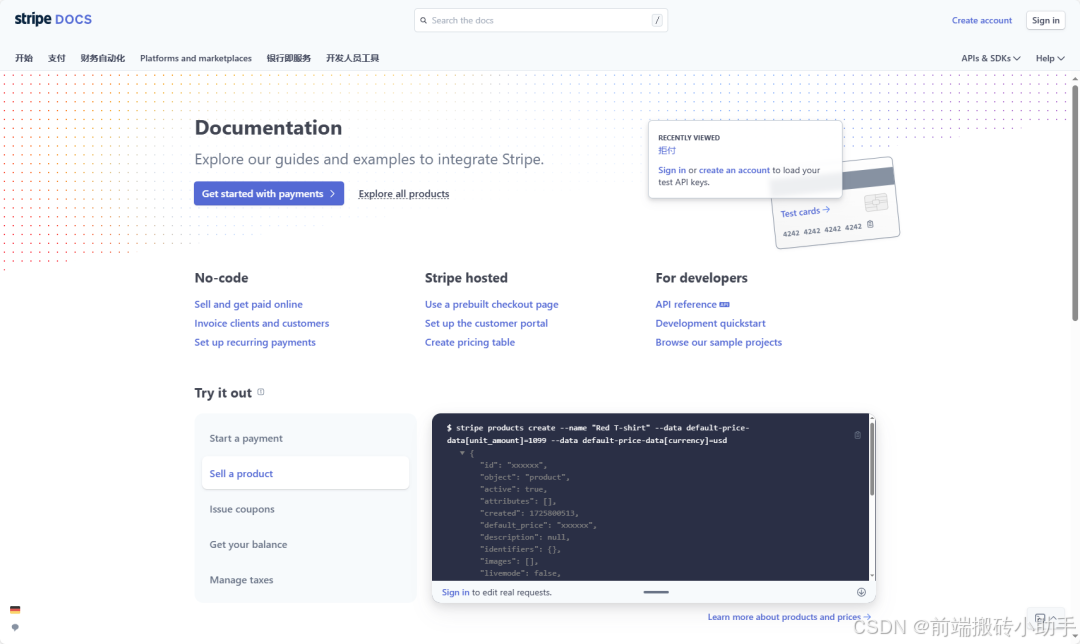The width and height of the screenshot is (1080, 644).
Task: Click the code panel scroll up arrow
Action: tap(872, 418)
